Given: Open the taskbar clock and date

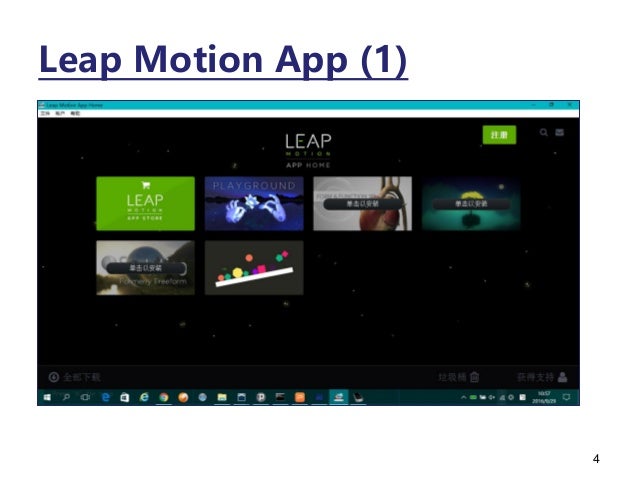Looking at the screenshot, I should click(544, 397).
